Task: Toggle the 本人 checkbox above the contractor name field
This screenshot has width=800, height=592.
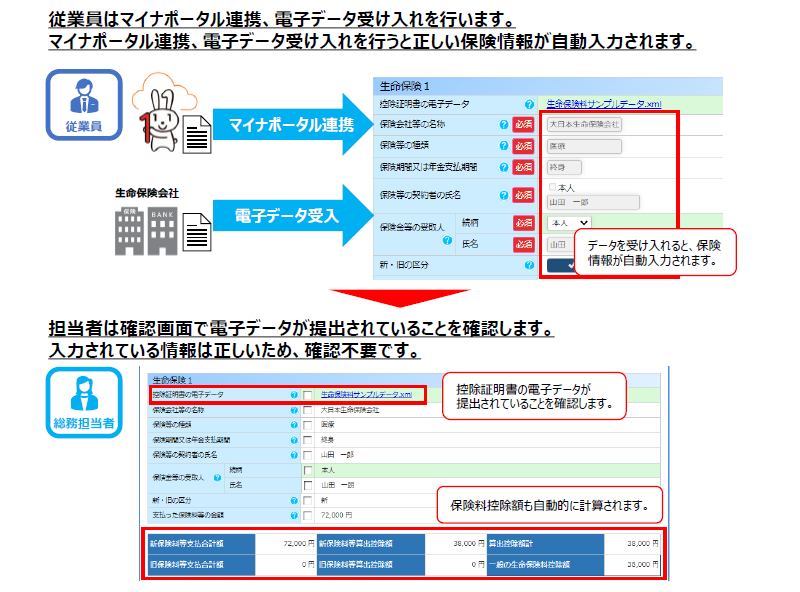Action: pos(552,187)
